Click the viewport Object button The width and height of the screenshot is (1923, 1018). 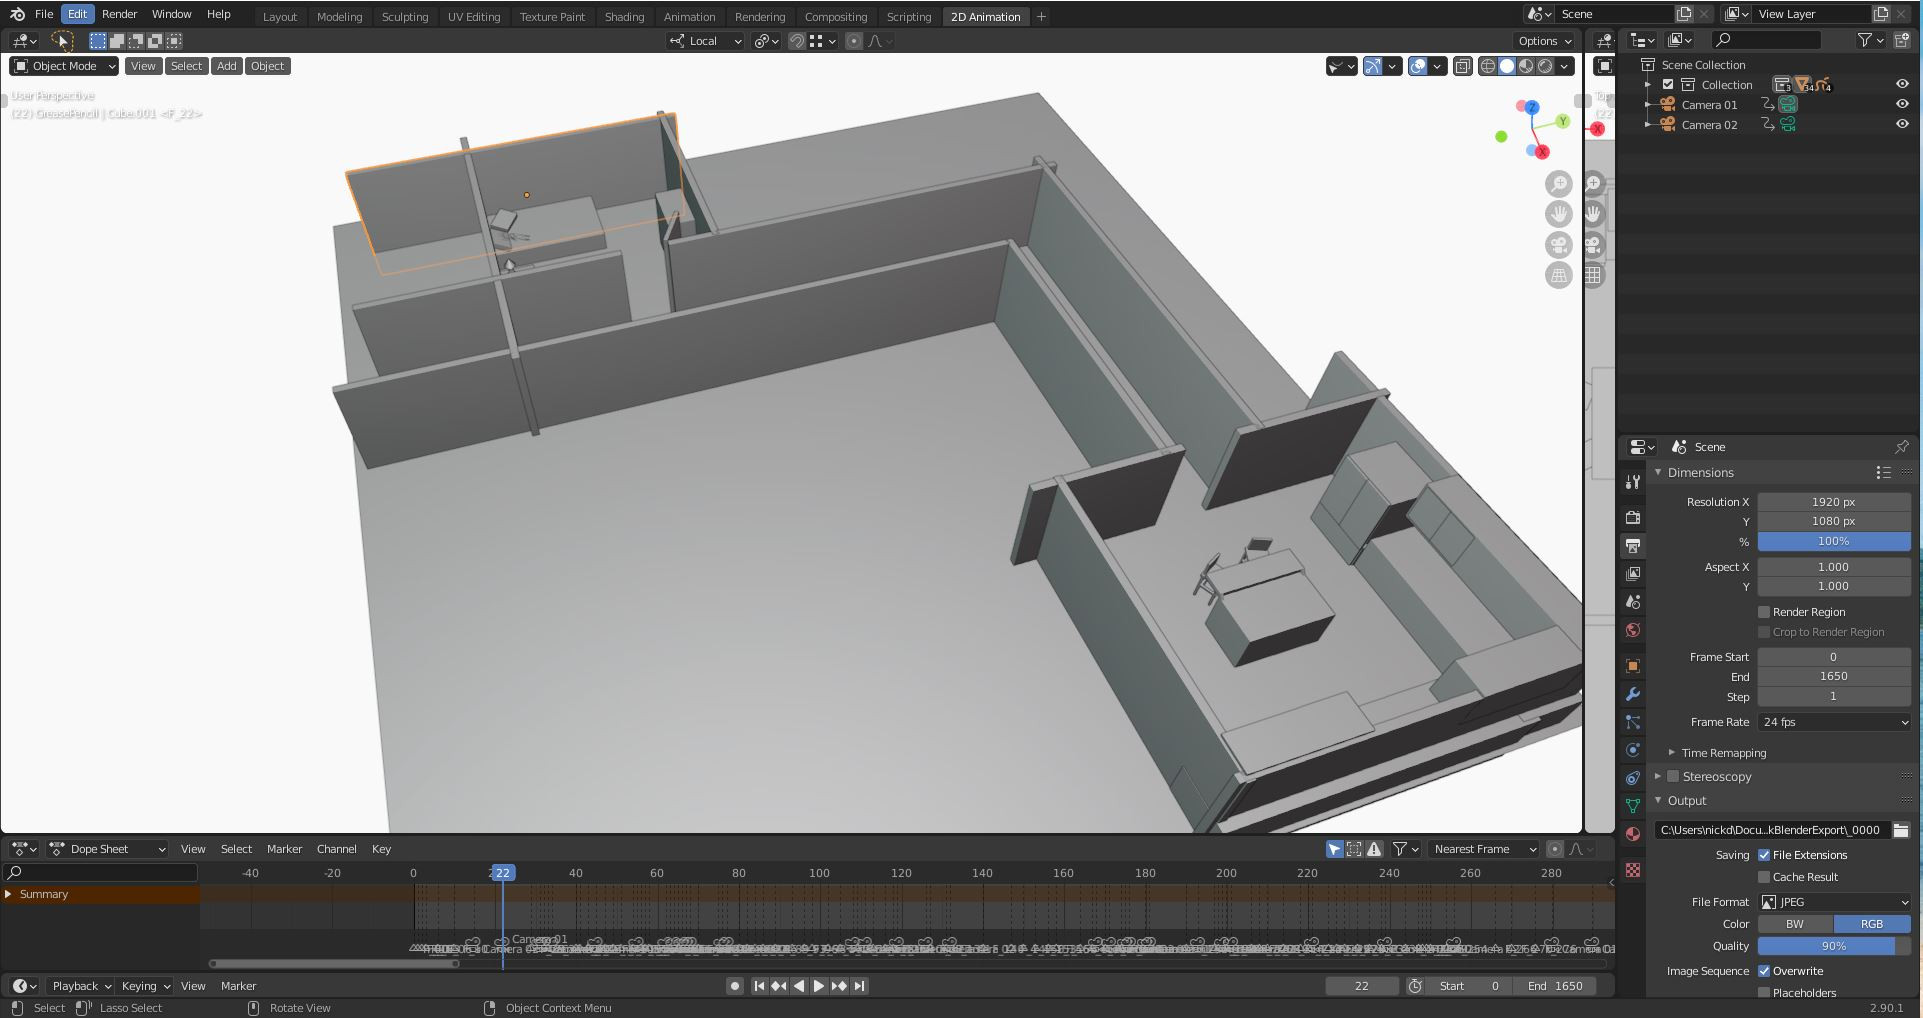click(x=267, y=66)
